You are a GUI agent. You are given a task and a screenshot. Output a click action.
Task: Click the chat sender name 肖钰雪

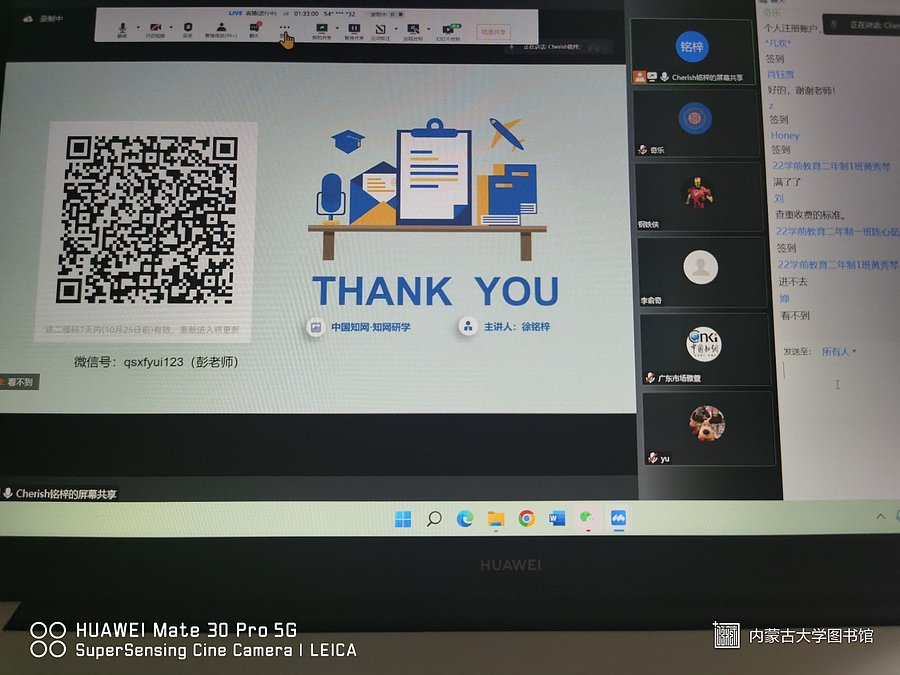(781, 75)
